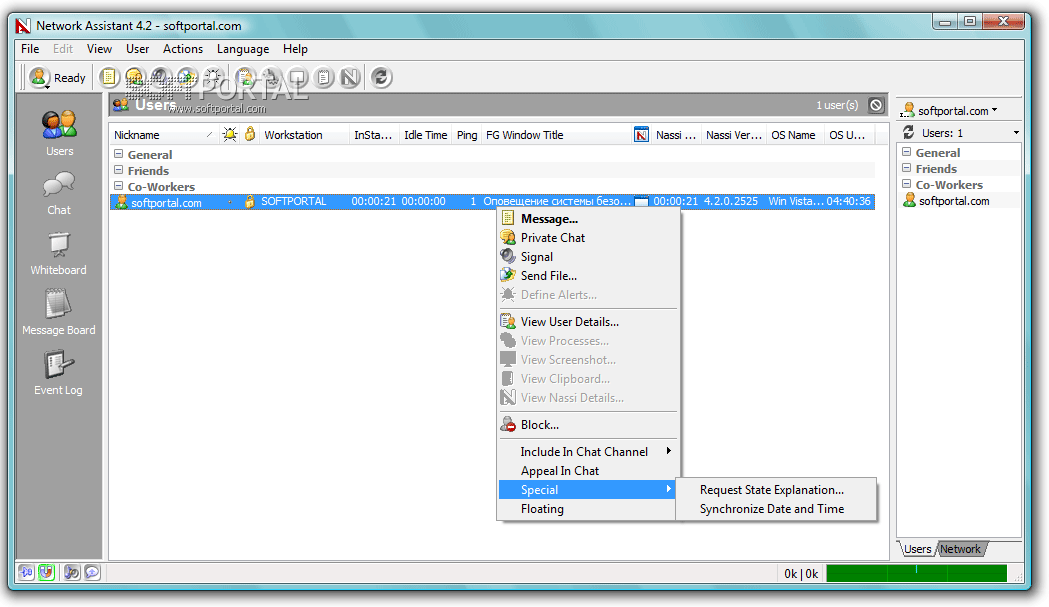1049x607 pixels.
Task: Choose Send File... in the context menu
Action: tap(588, 276)
